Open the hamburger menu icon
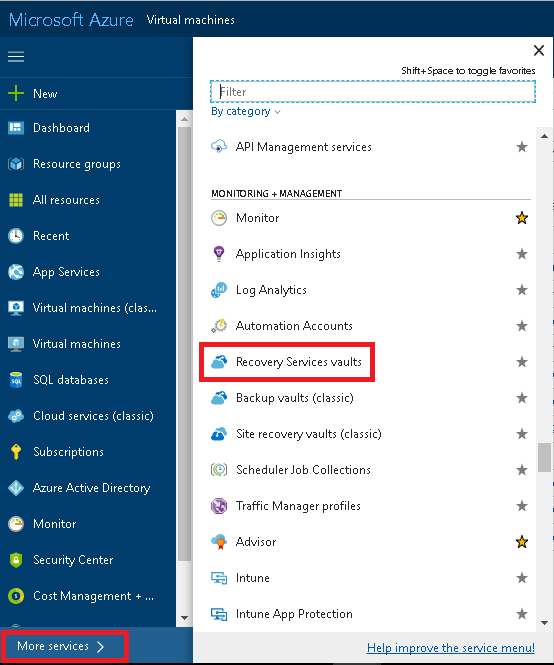 tap(16, 56)
